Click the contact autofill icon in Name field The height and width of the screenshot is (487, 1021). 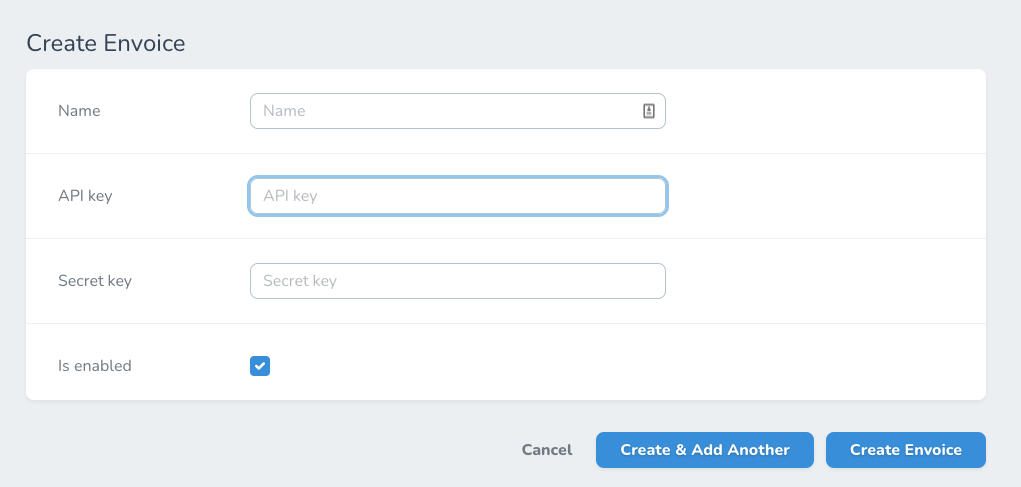648,111
